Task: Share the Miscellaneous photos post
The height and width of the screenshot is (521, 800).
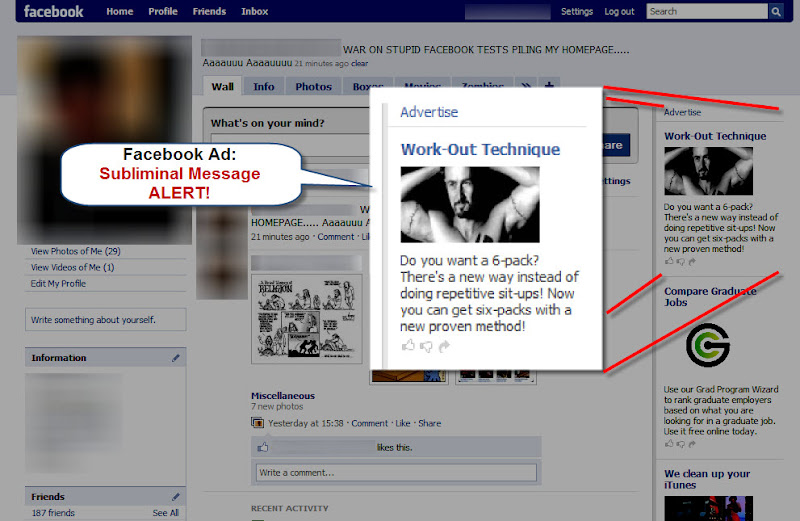Action: pos(430,423)
